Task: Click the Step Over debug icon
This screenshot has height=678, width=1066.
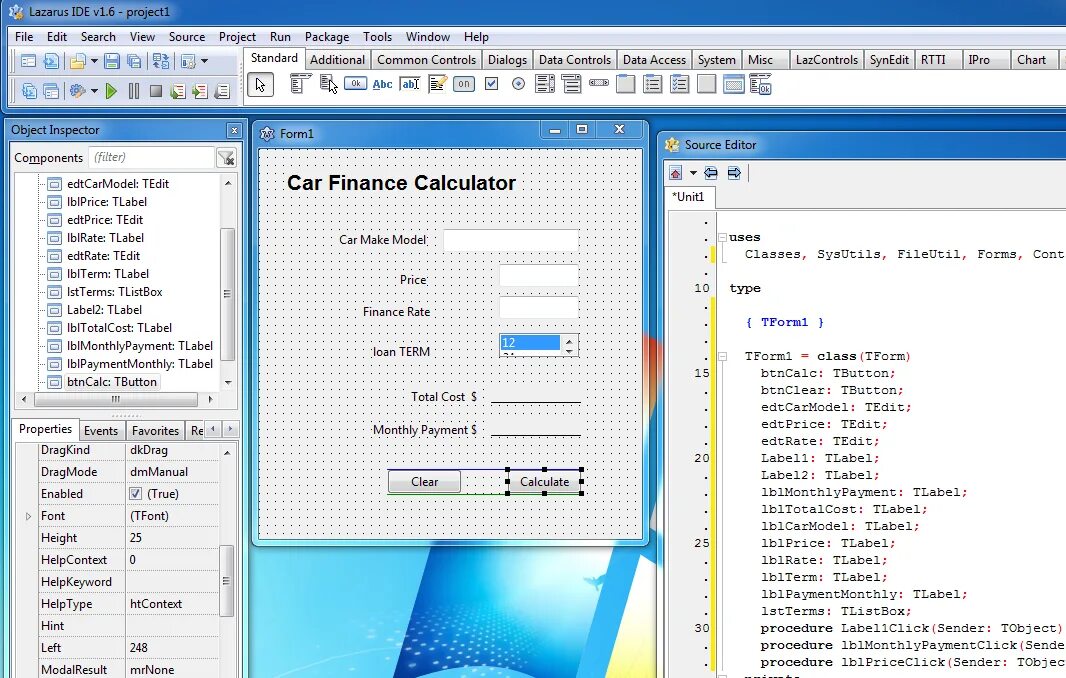Action: tap(200, 90)
